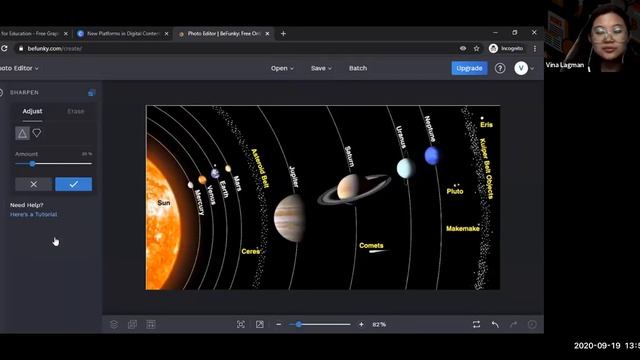
Task: Select the diamond smart sharpen icon
Action: click(x=37, y=133)
